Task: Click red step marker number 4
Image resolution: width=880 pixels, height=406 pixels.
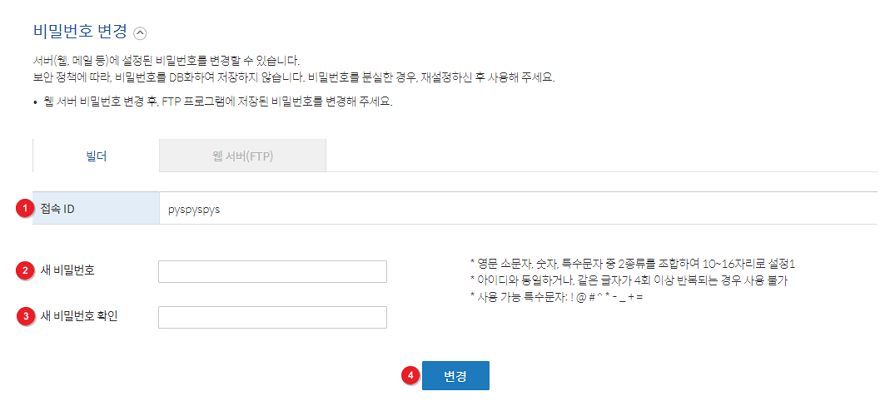Action: 409,376
